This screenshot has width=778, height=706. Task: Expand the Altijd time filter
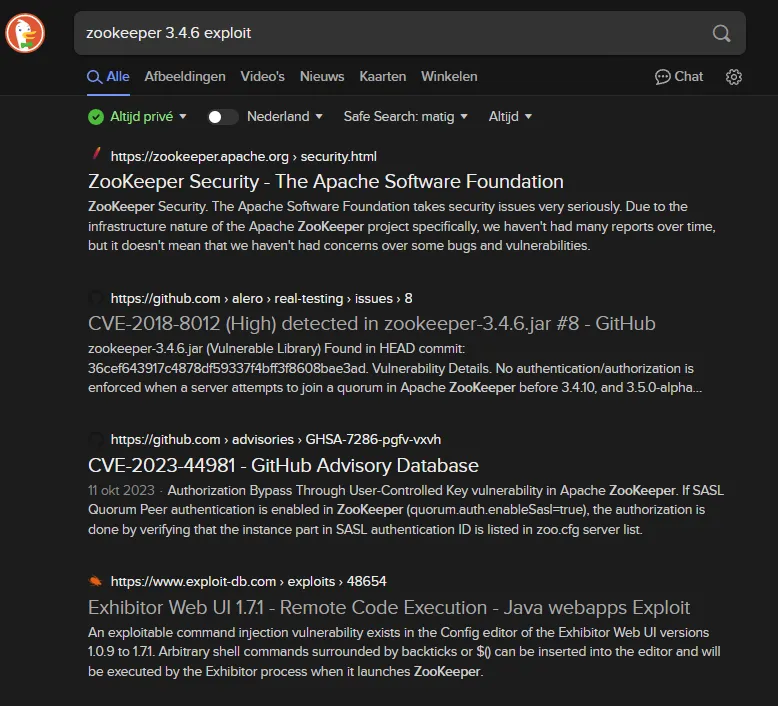pyautogui.click(x=510, y=117)
